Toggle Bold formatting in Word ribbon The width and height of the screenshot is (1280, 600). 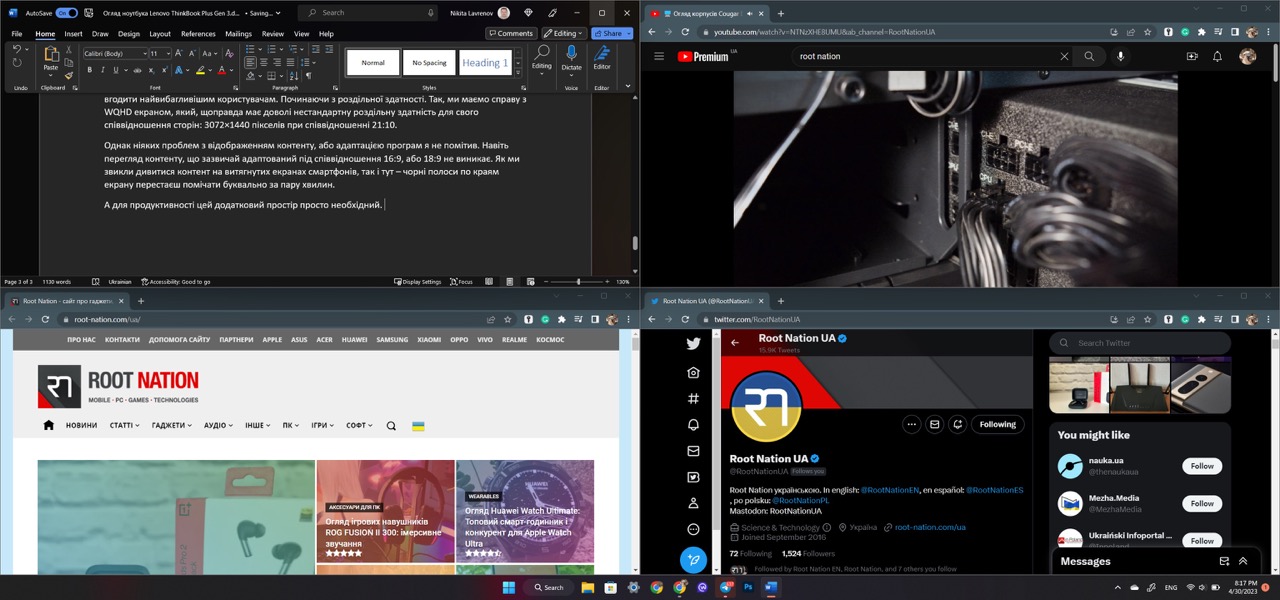pos(90,70)
